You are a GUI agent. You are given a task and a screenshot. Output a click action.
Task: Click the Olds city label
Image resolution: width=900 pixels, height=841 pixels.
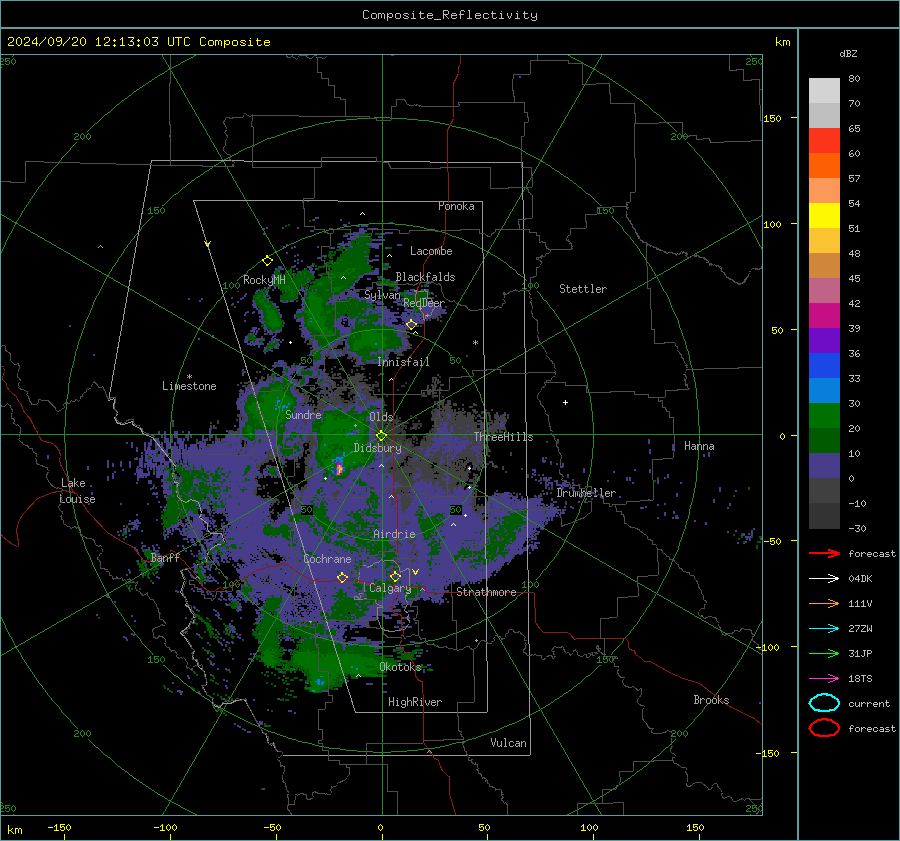pos(381,417)
